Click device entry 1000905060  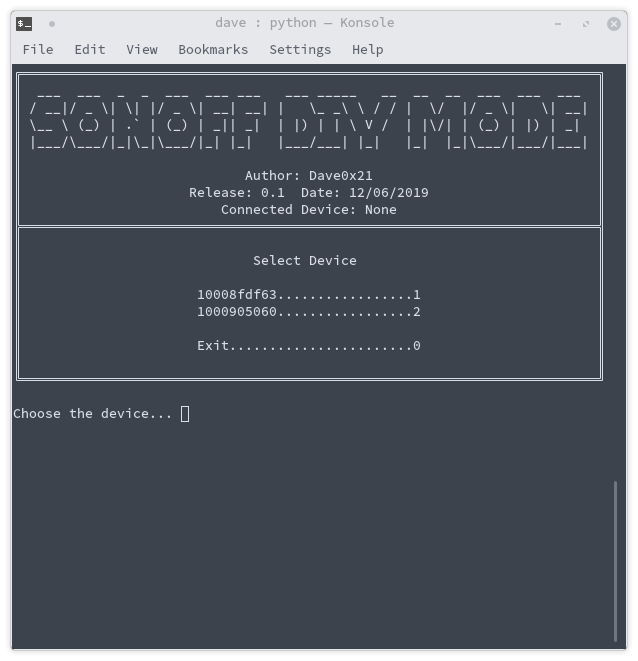click(x=309, y=312)
